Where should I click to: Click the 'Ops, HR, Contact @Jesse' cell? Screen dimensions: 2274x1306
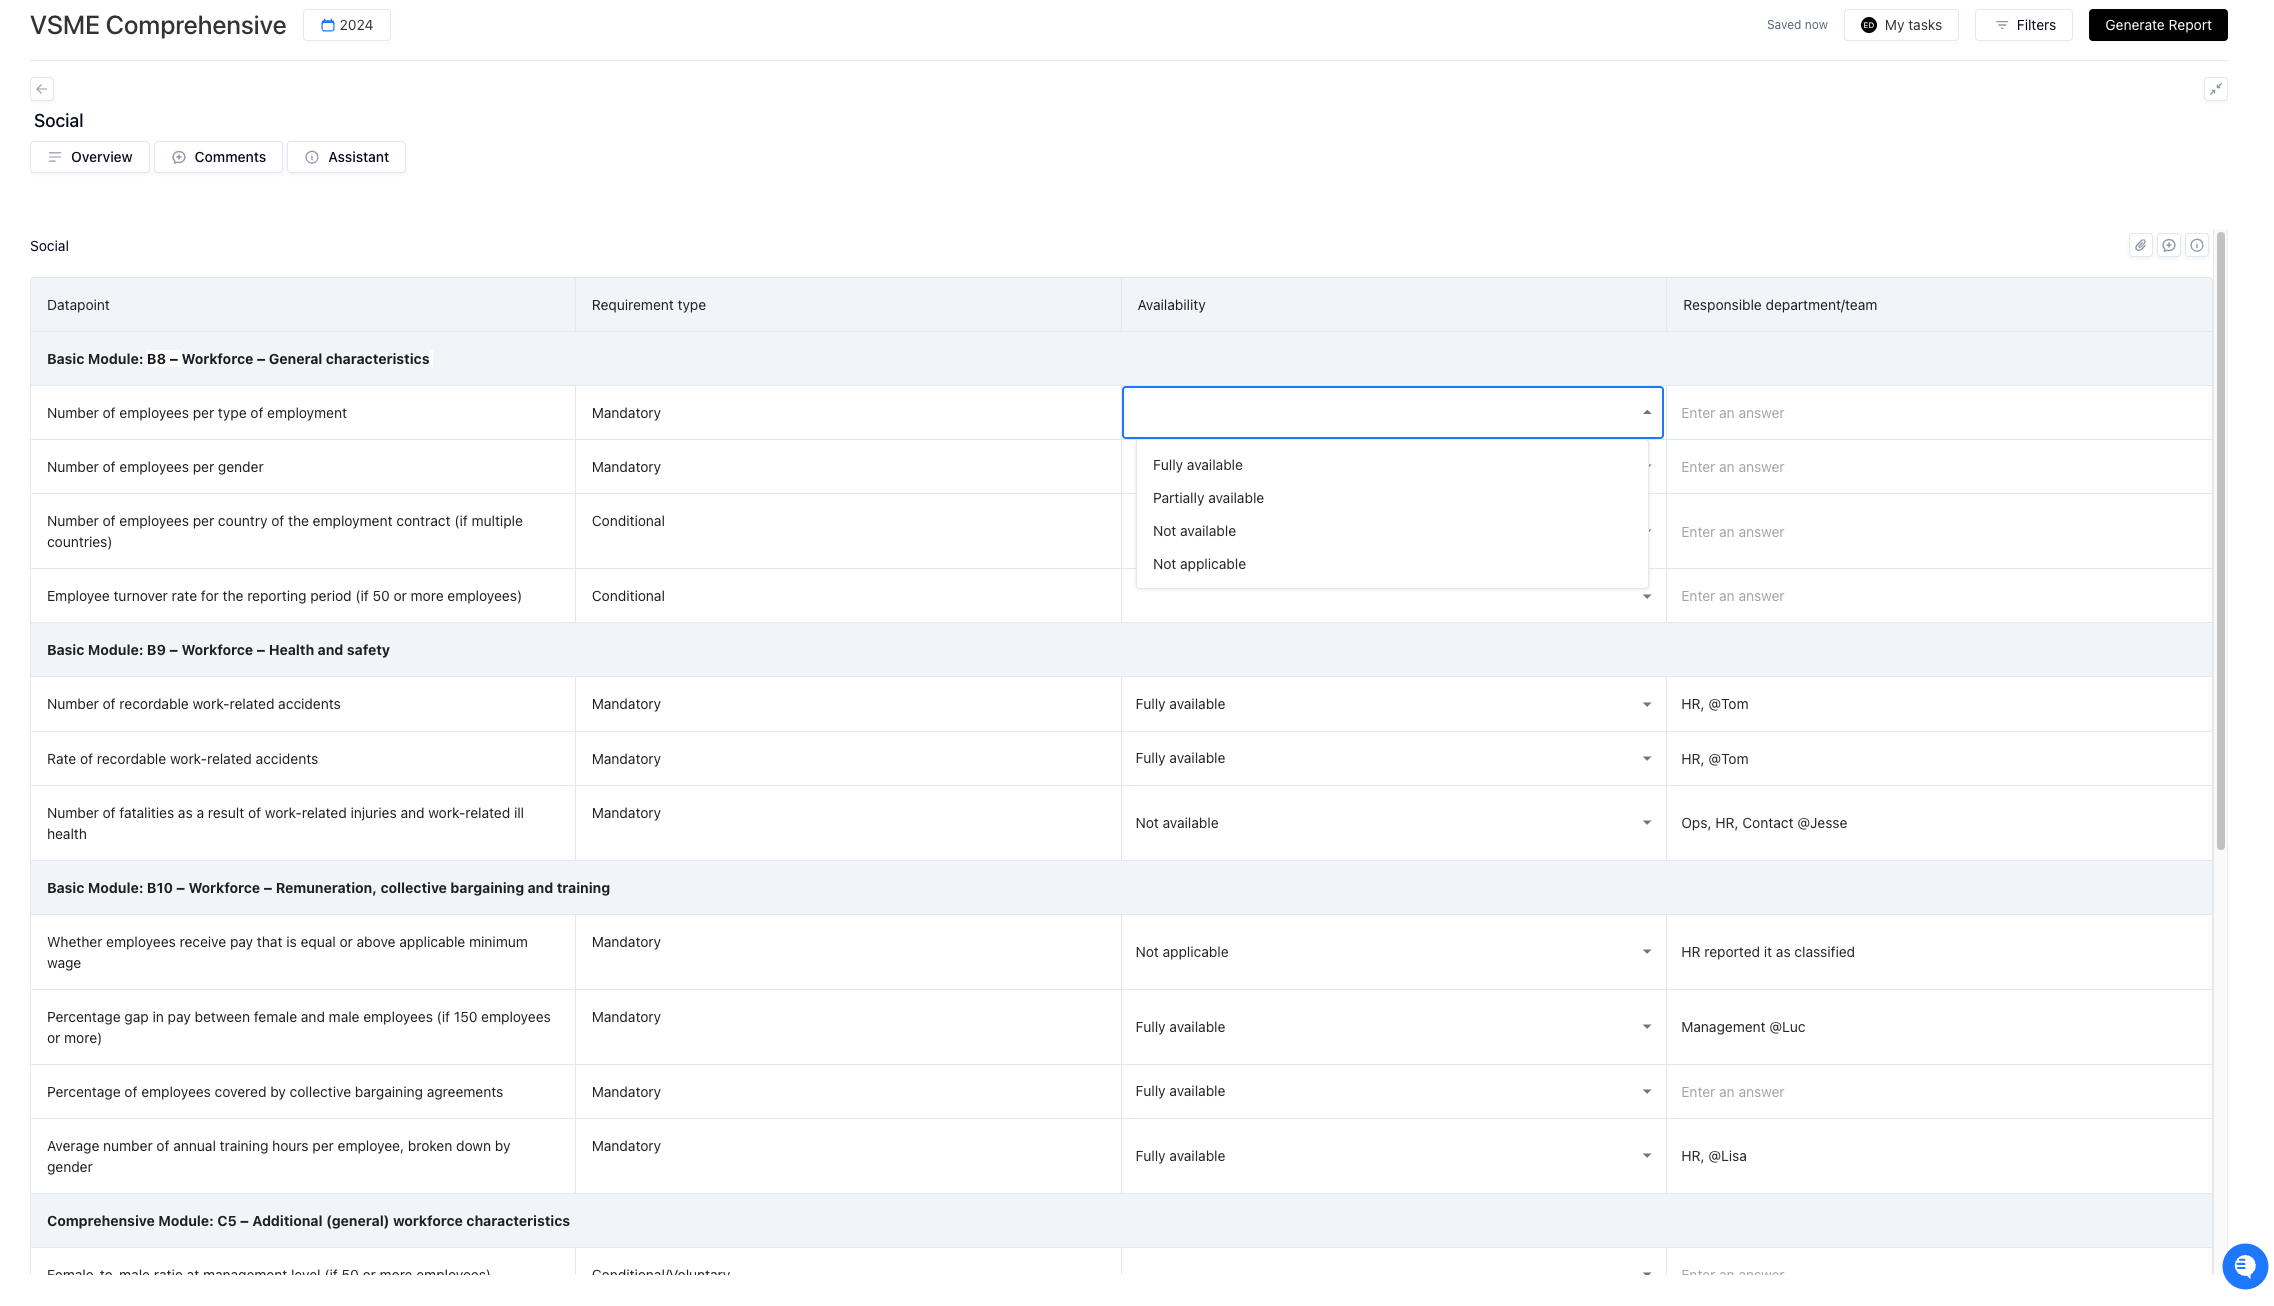pos(1939,823)
